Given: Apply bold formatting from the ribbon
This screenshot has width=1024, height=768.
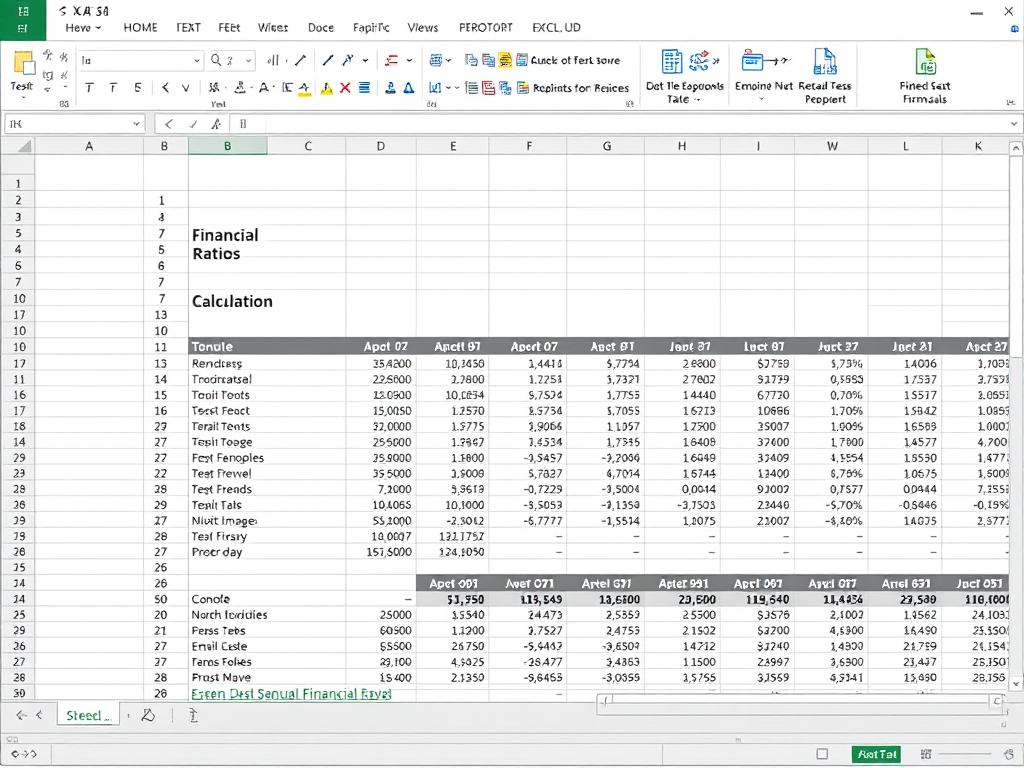Looking at the screenshot, I should pyautogui.click(x=88, y=87).
